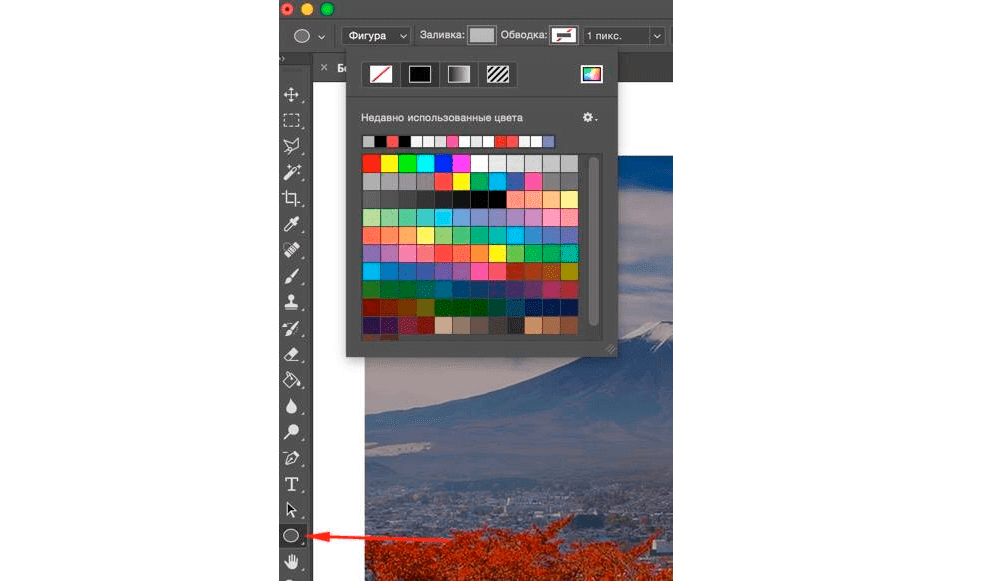This screenshot has height=581, width=988.
Task: Open the swatches gear settings menu
Action: (x=590, y=118)
